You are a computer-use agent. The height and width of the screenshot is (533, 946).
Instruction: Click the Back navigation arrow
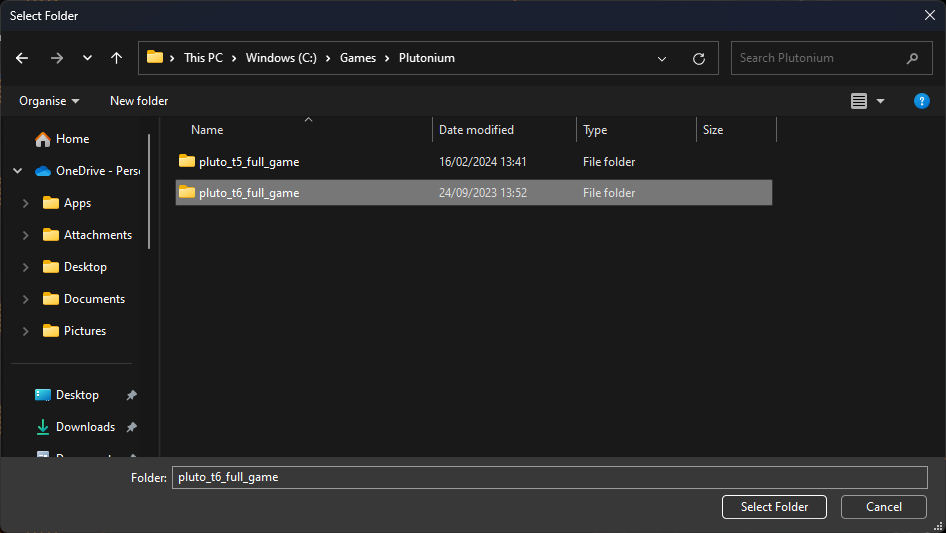click(x=23, y=58)
